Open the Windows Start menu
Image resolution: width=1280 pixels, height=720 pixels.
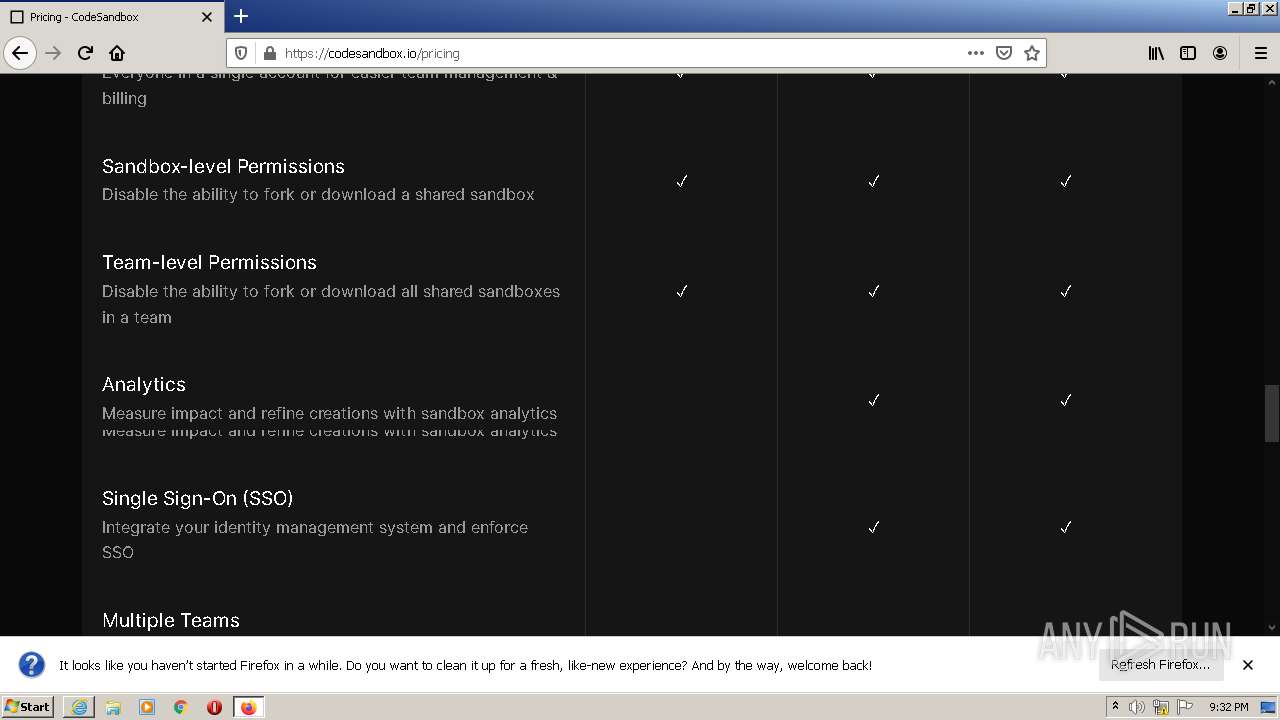pyautogui.click(x=27, y=707)
